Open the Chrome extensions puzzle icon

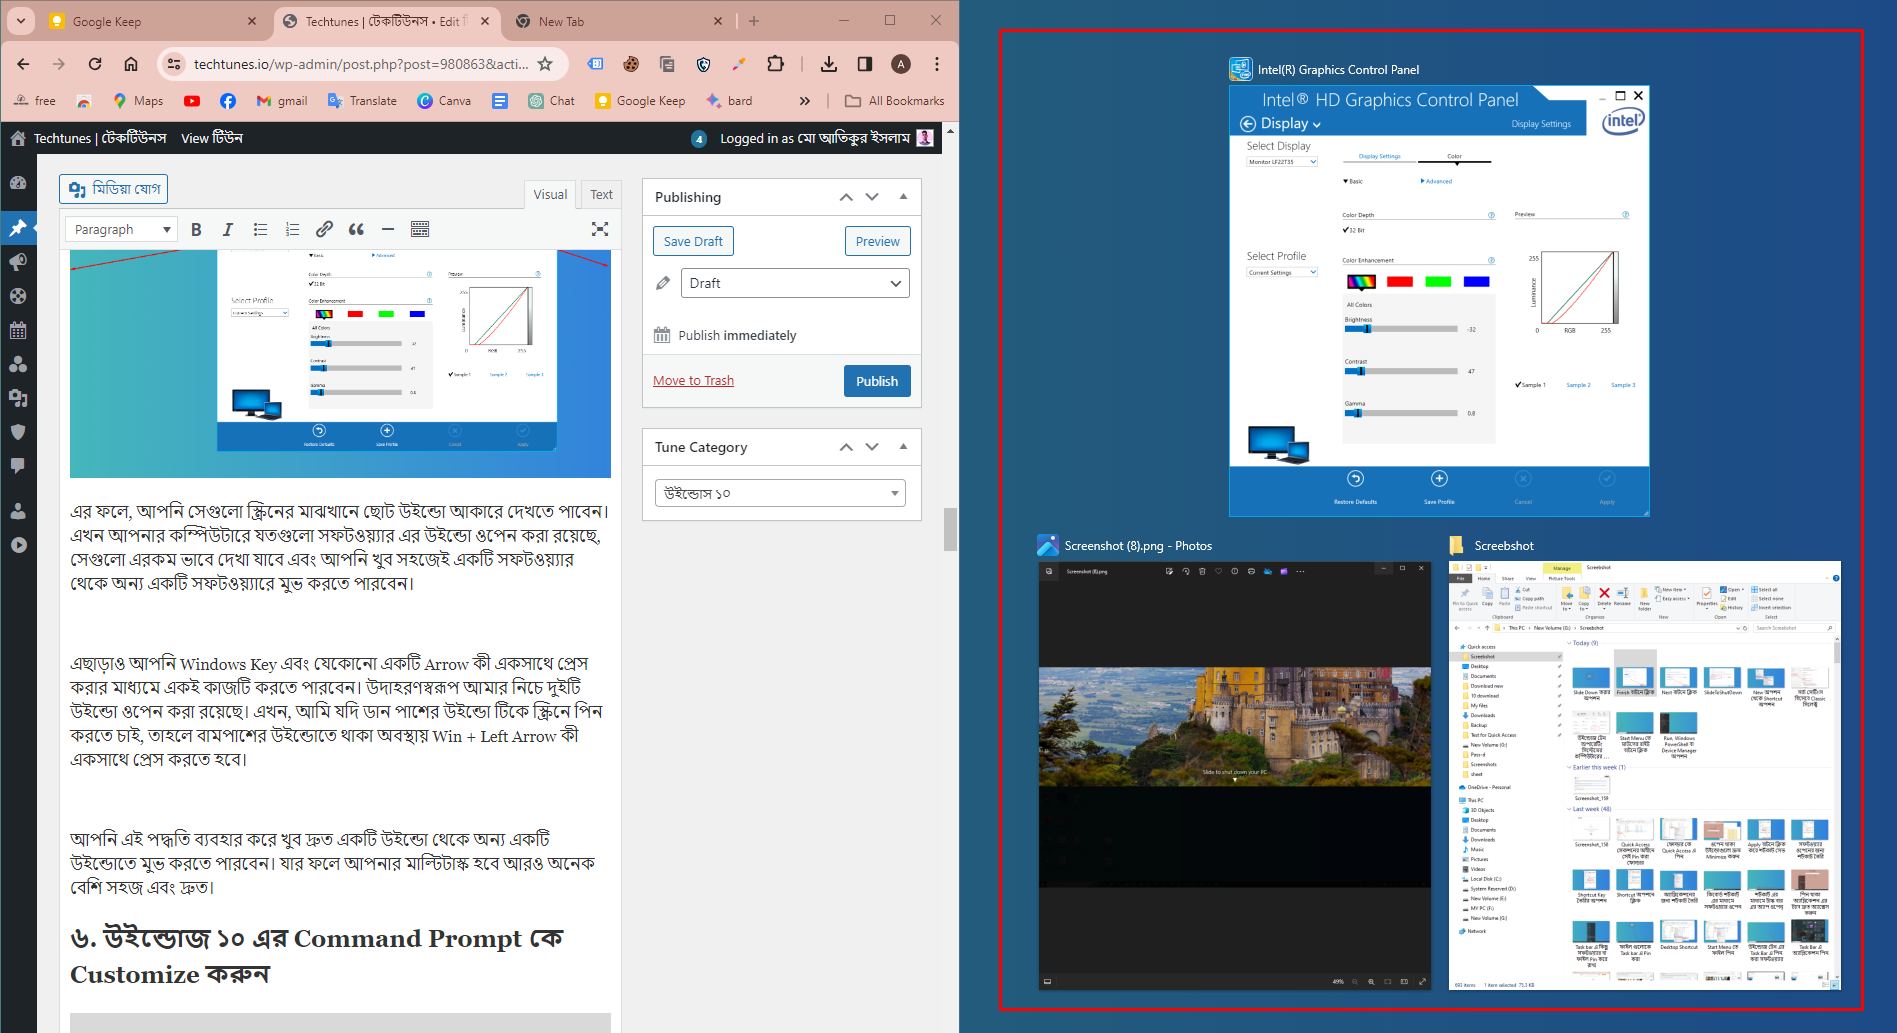(x=775, y=64)
